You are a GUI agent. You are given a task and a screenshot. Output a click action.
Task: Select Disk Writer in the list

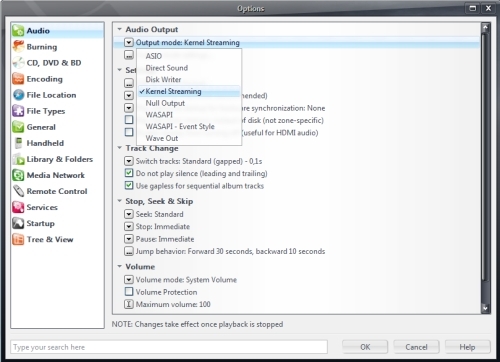click(189, 80)
